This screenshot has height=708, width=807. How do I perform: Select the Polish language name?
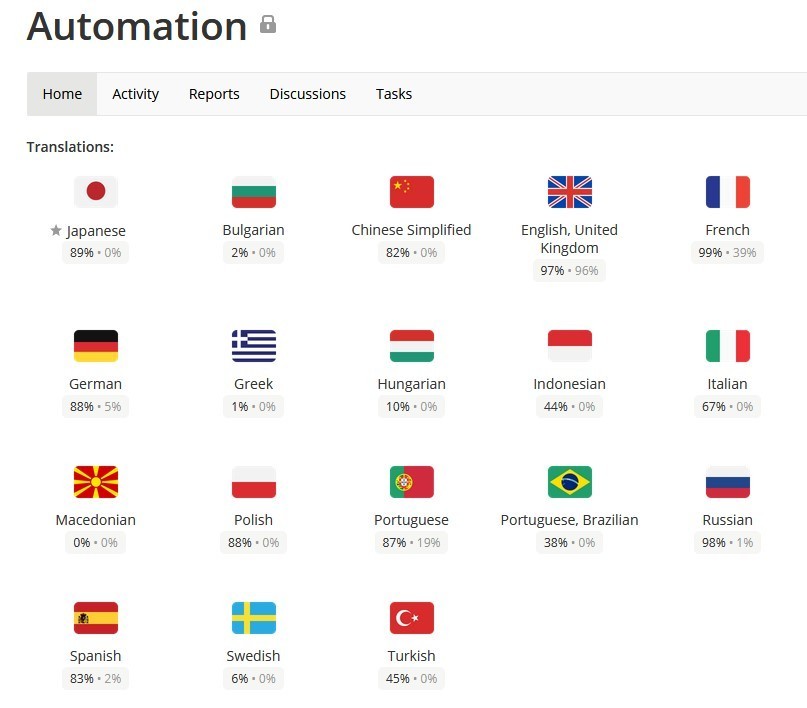tap(253, 520)
